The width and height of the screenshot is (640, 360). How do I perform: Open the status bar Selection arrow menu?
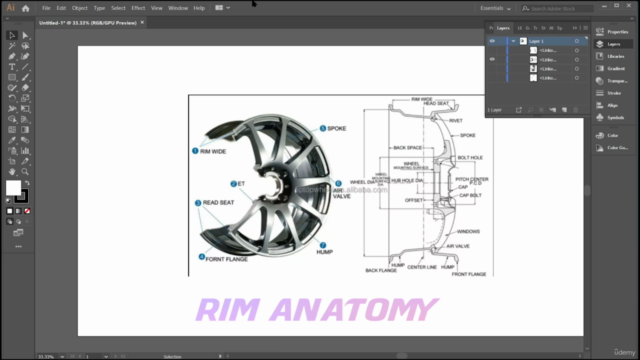click(220, 356)
